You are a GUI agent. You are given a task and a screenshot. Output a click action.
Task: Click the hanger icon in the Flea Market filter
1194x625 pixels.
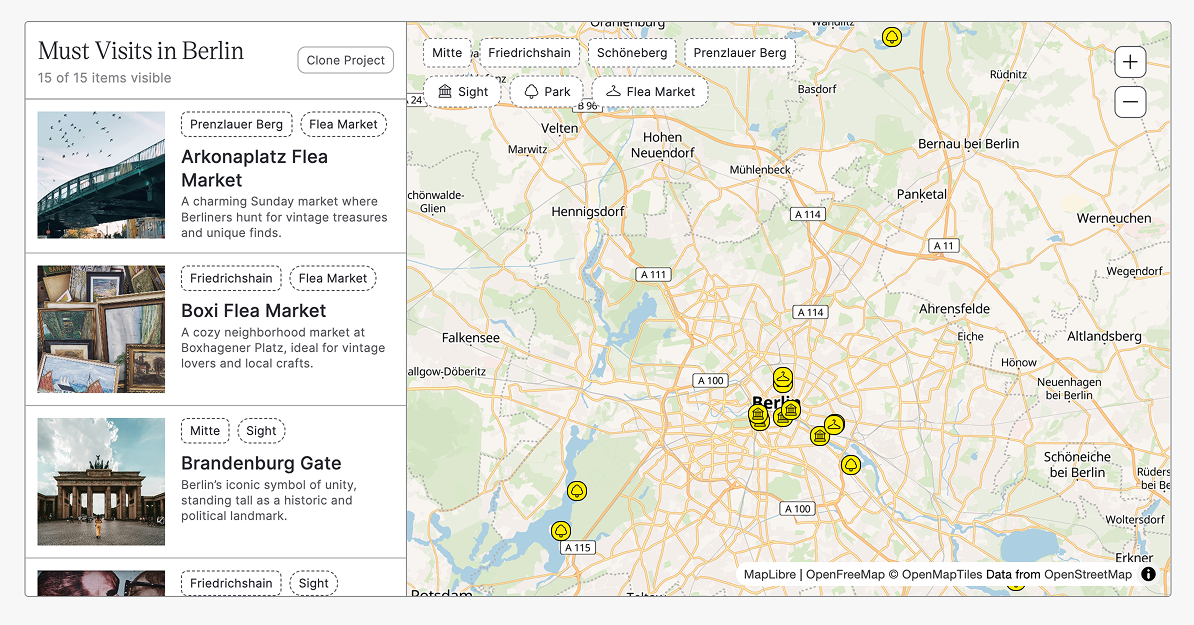tap(613, 91)
